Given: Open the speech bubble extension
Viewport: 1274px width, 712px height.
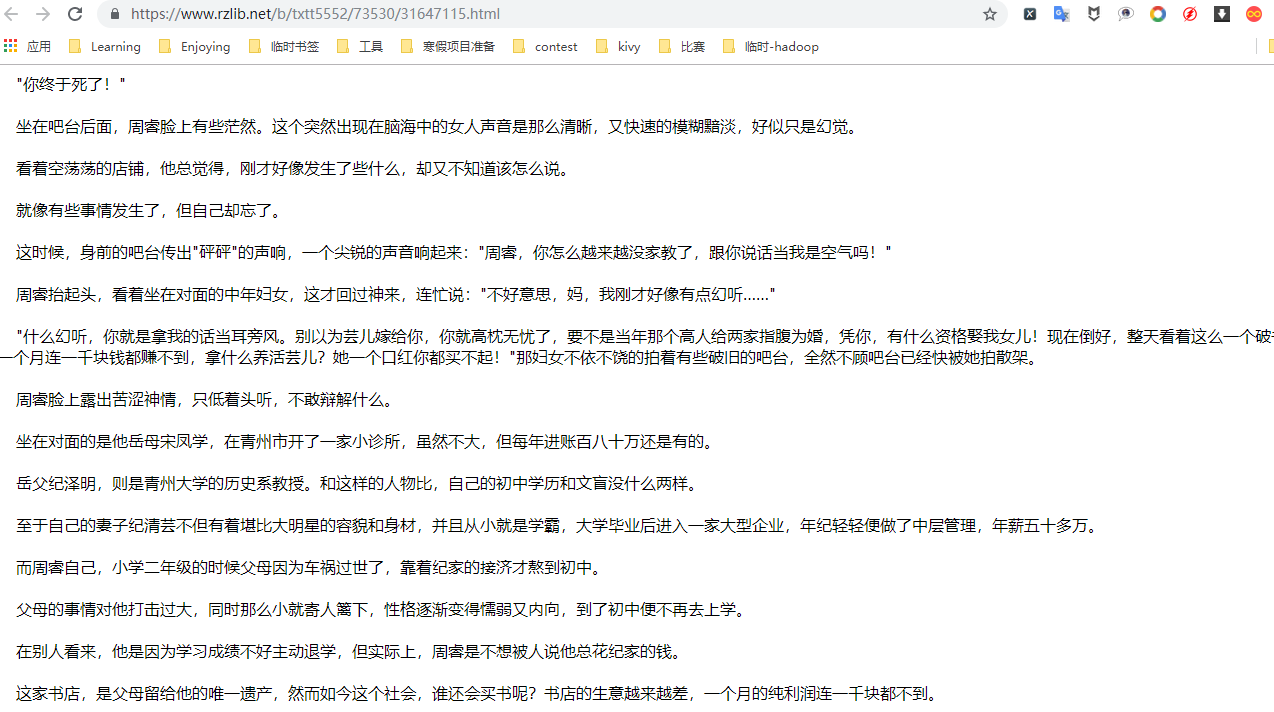Looking at the screenshot, I should (x=1125, y=14).
